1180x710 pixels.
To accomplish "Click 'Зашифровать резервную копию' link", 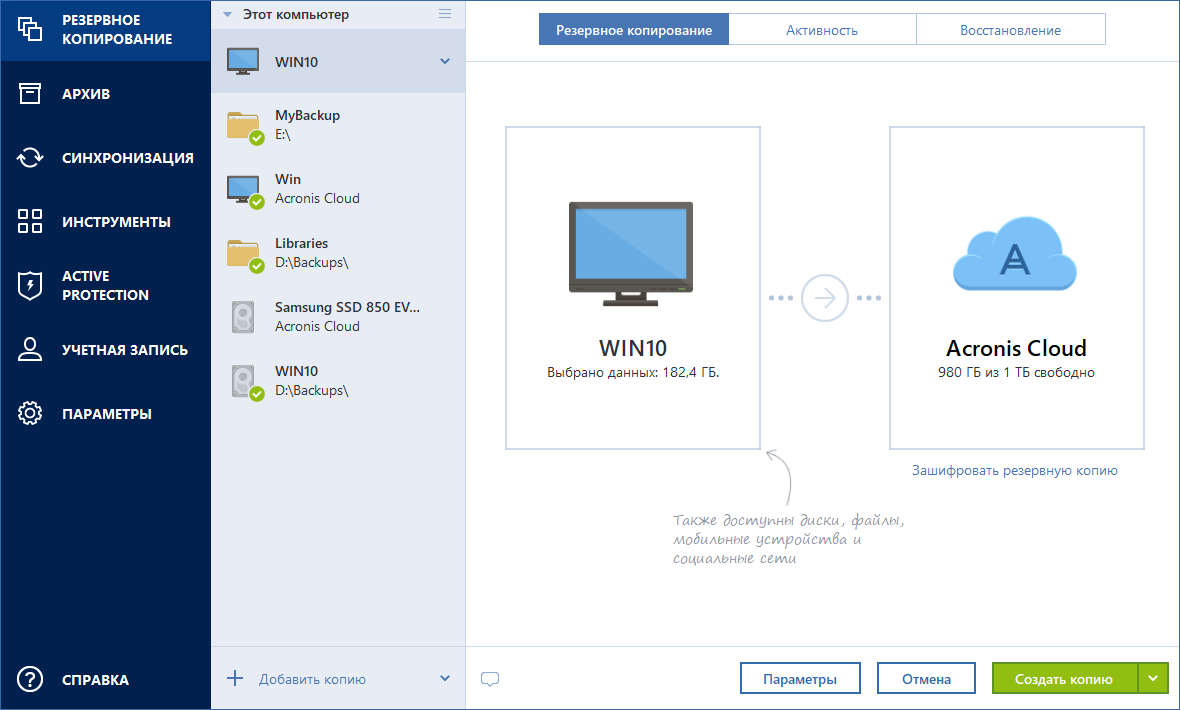I will (x=1014, y=470).
